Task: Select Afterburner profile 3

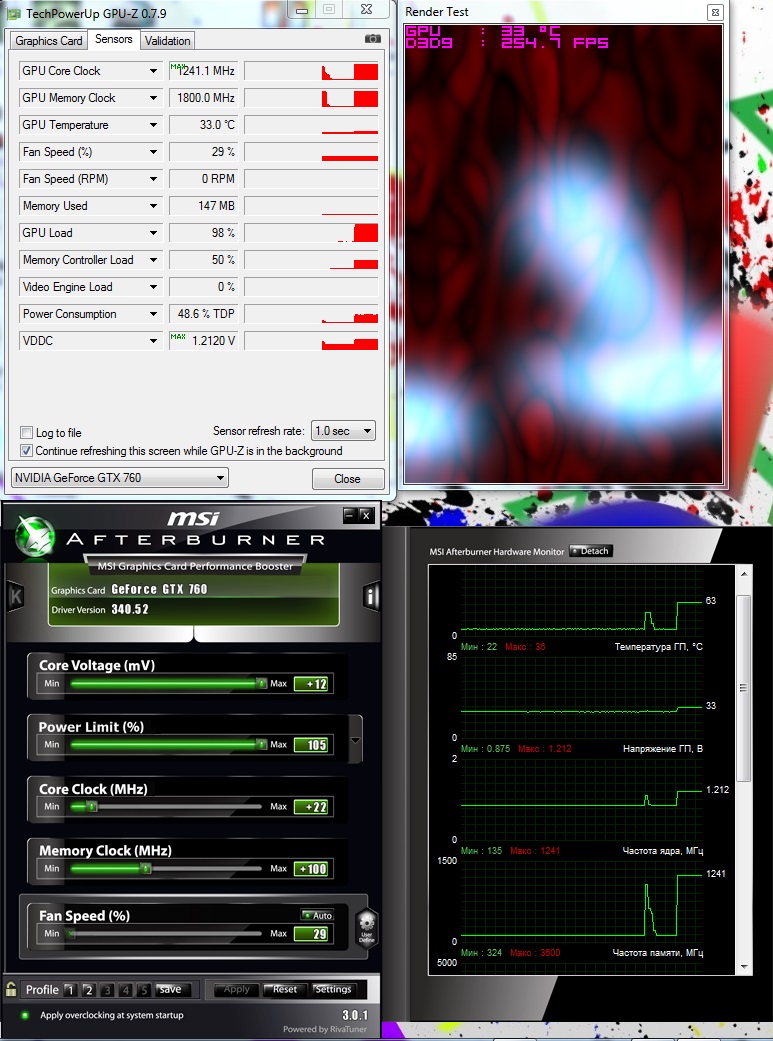Action: [107, 990]
